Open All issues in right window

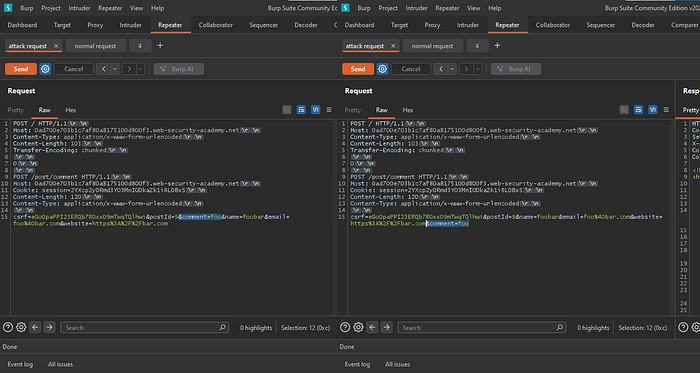point(397,364)
